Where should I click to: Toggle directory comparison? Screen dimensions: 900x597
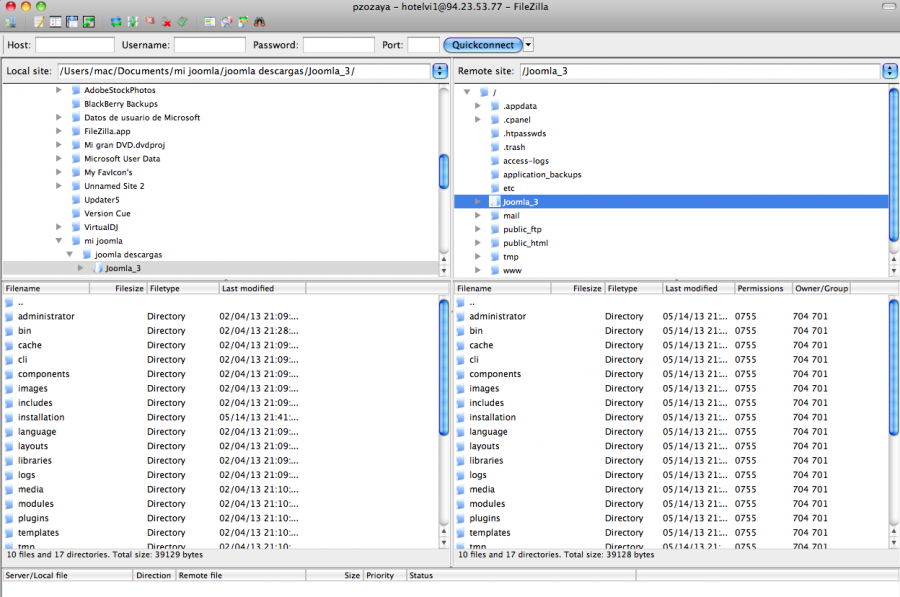point(227,22)
